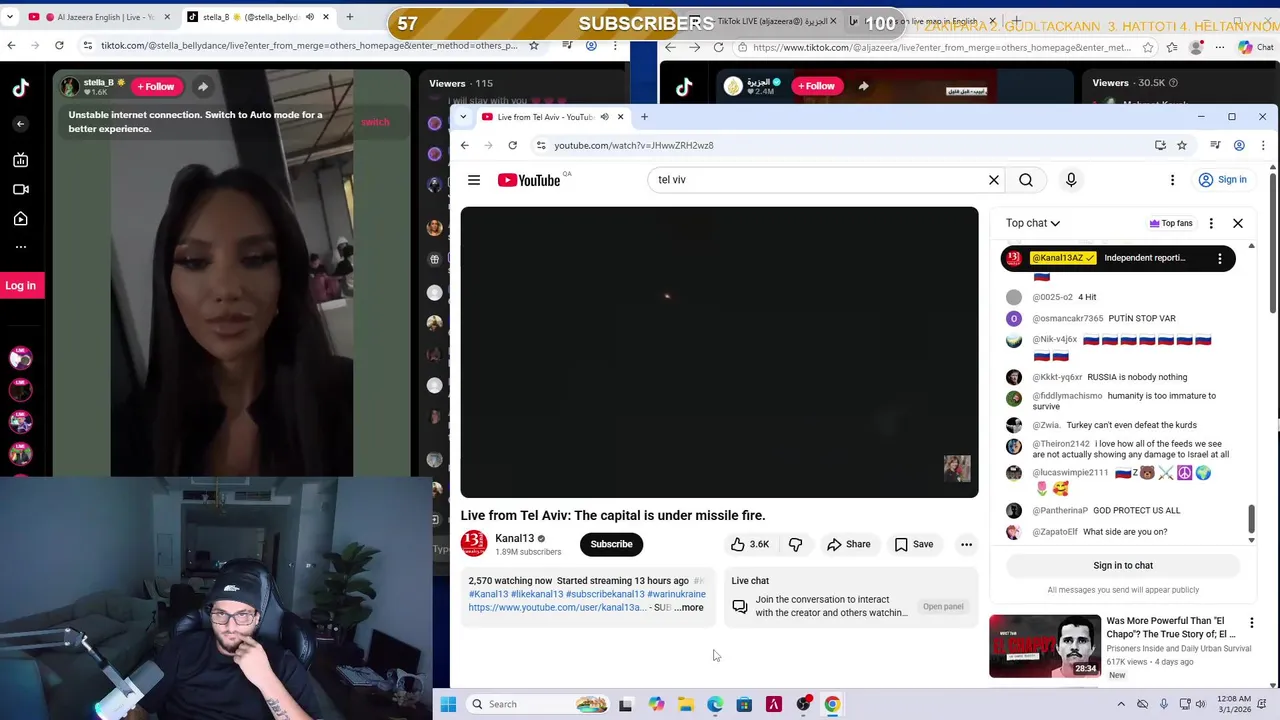Share the Kanal13 live video
The height and width of the screenshot is (720, 1280).
[x=849, y=544]
